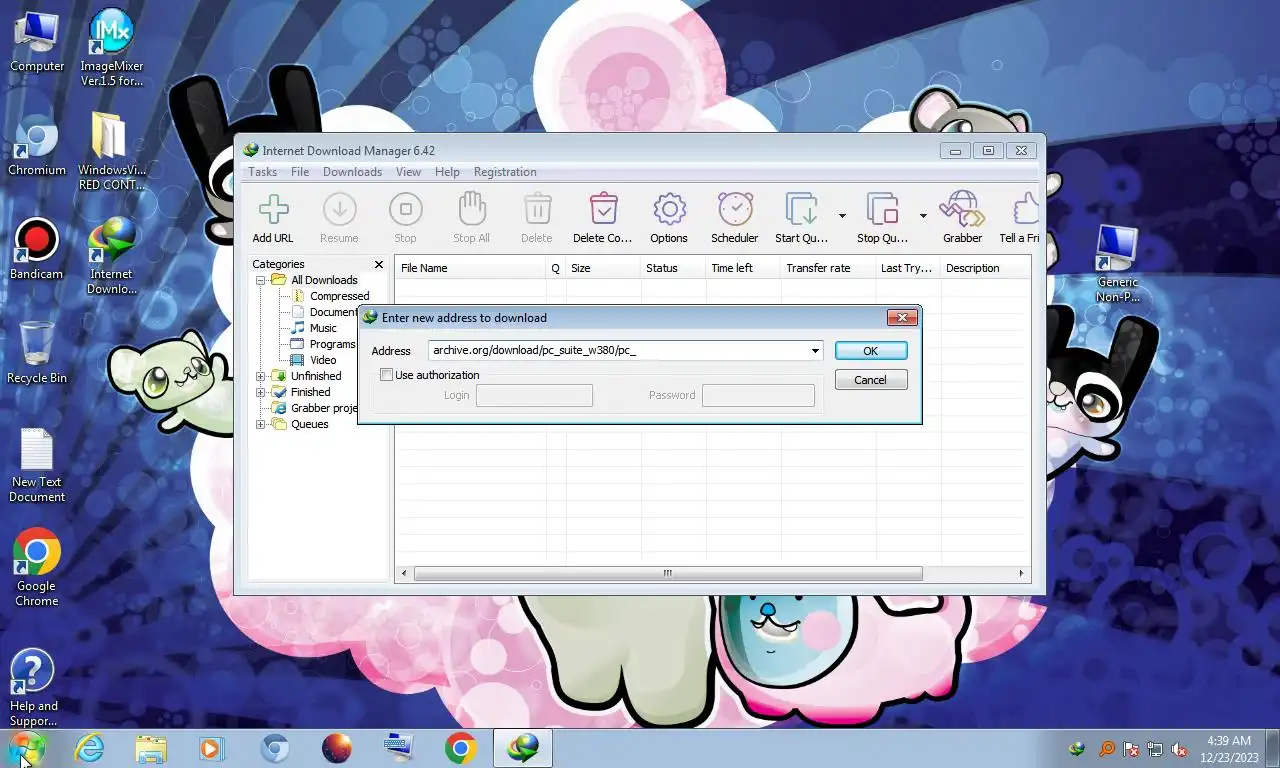Viewport: 1280px width, 768px height.
Task: Open the Tasks menu
Action: (262, 172)
